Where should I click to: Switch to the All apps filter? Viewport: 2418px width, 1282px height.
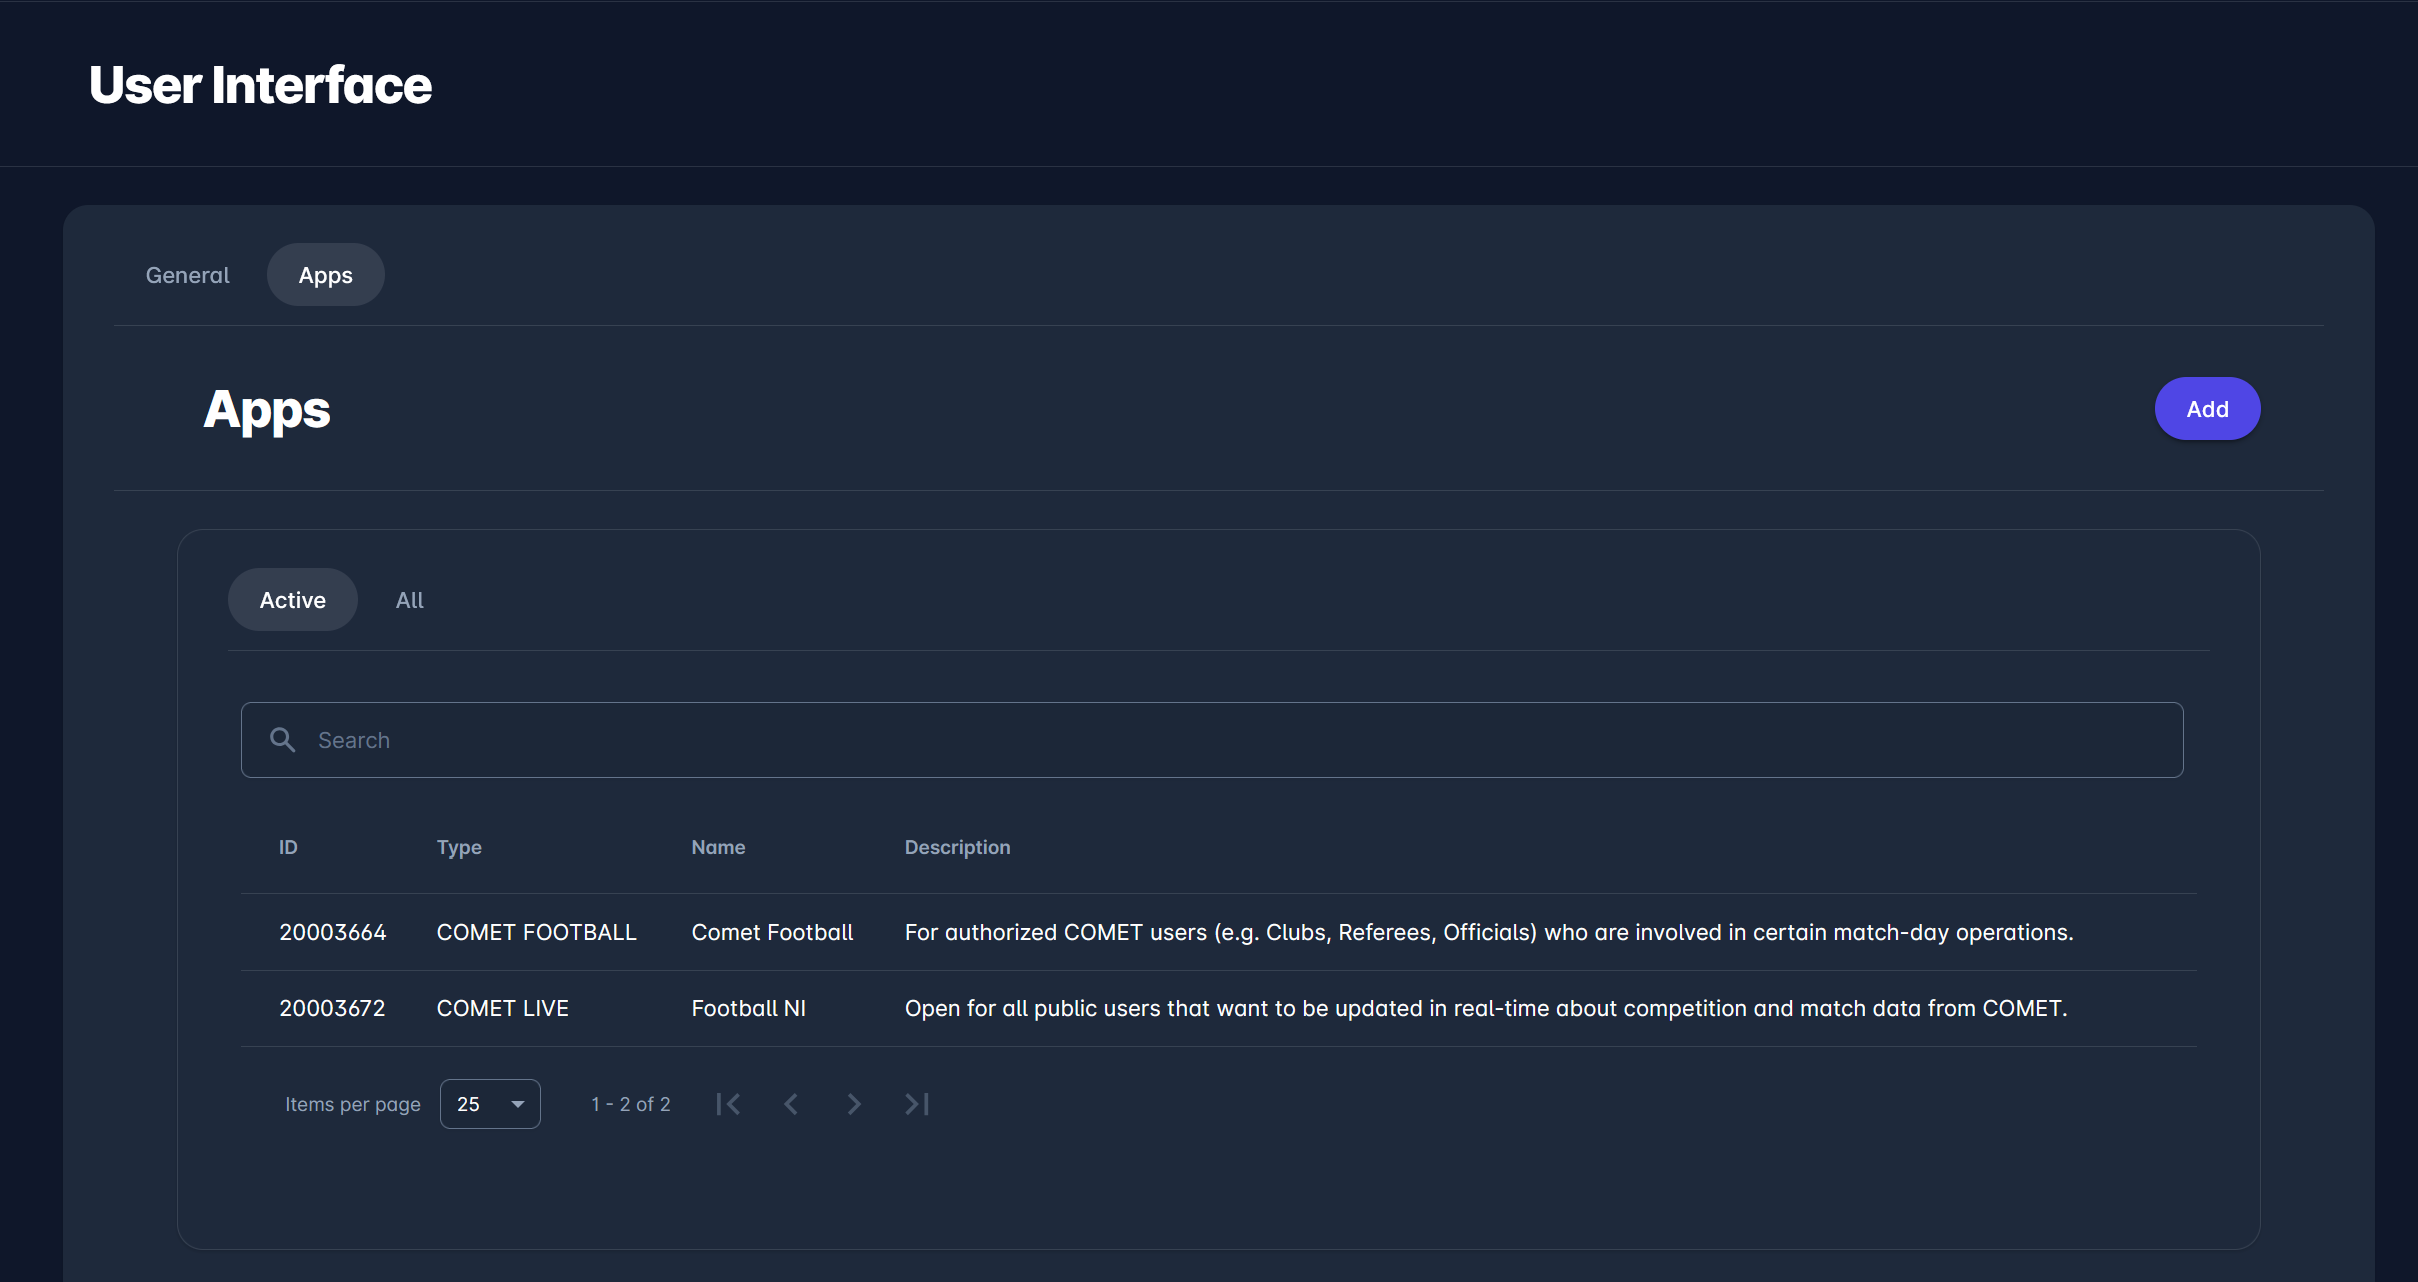pos(409,600)
